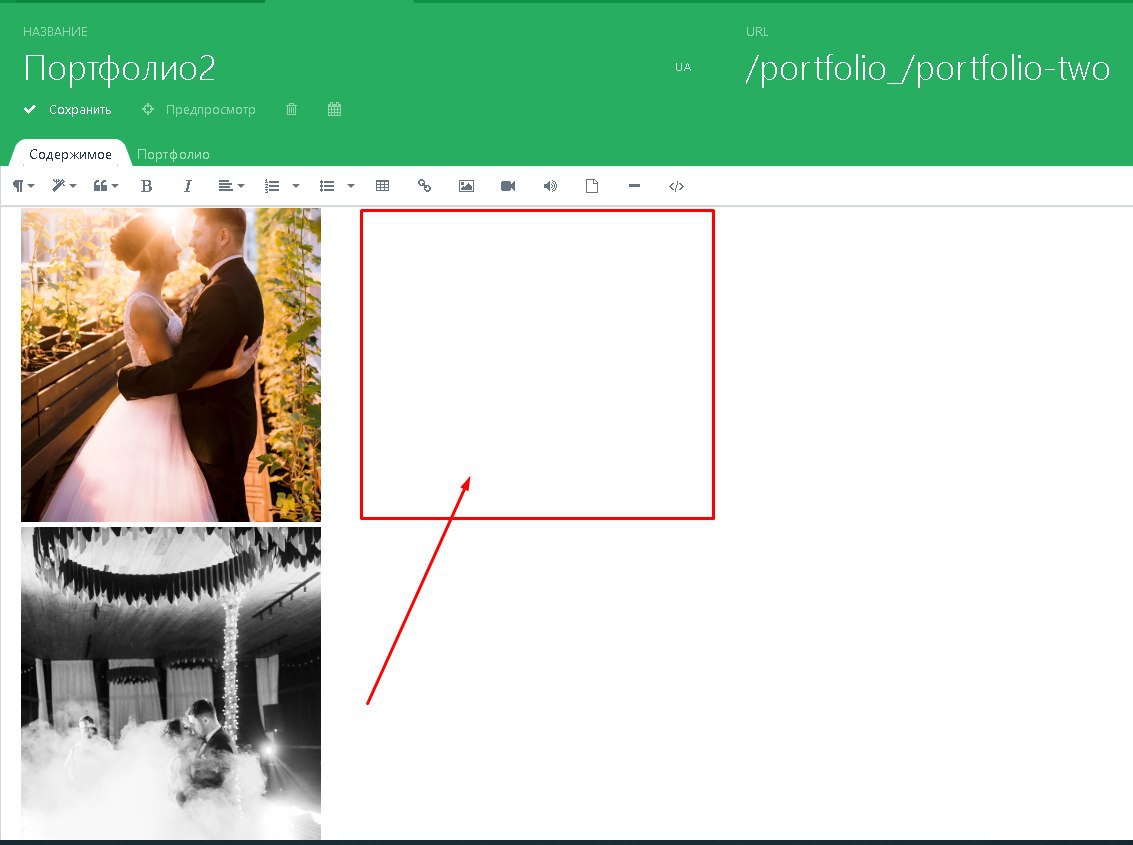Insert a horizontal line
This screenshot has width=1133, height=845.
pyautogui.click(x=634, y=186)
